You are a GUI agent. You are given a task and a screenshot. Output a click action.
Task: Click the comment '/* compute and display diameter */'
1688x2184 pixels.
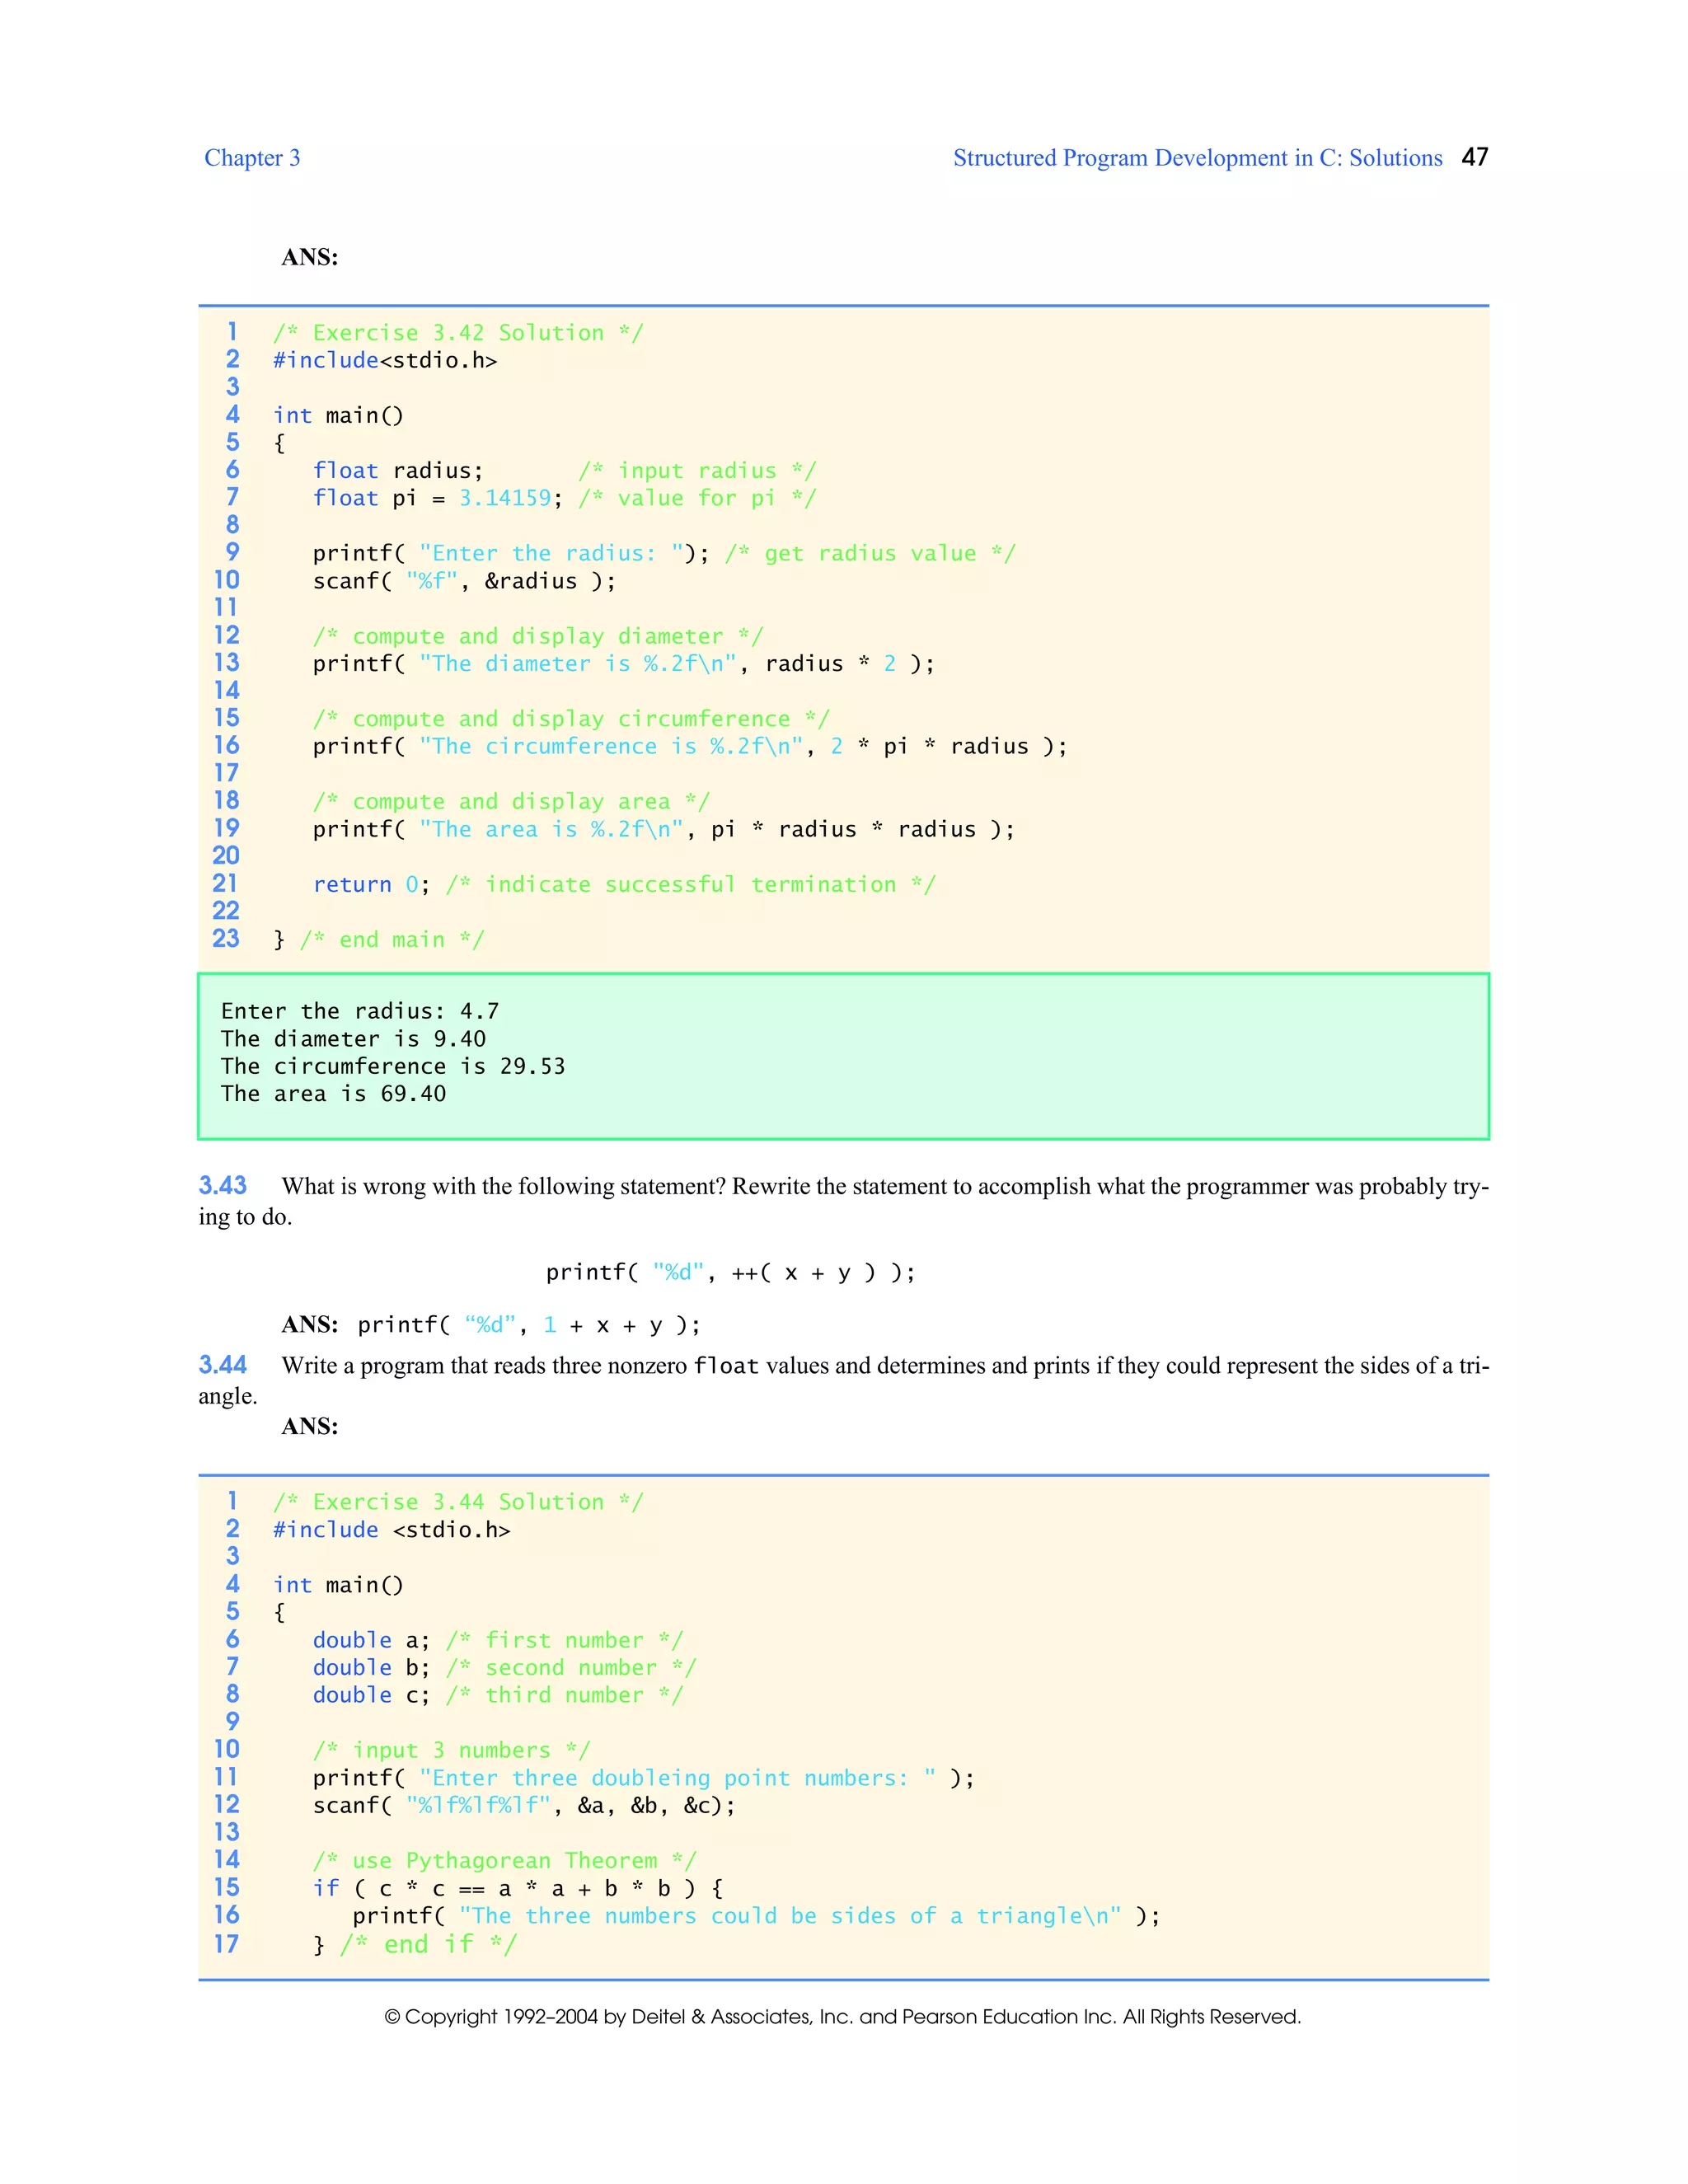tap(538, 636)
